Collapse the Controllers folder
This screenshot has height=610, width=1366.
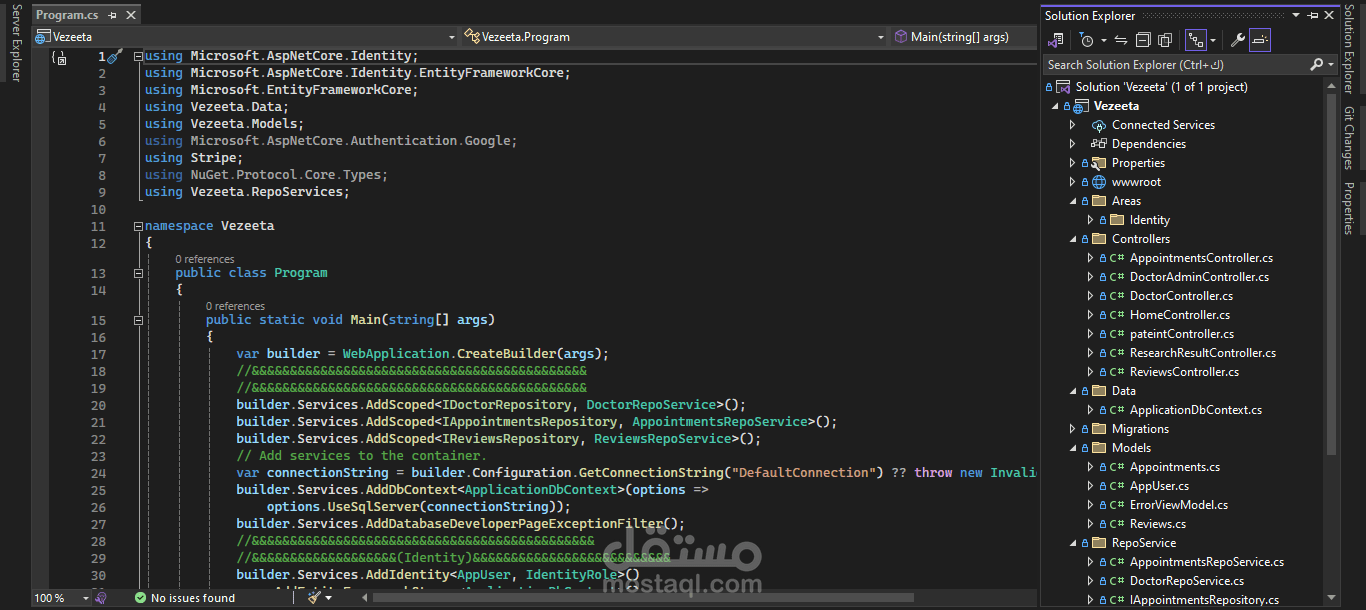[1073, 239]
